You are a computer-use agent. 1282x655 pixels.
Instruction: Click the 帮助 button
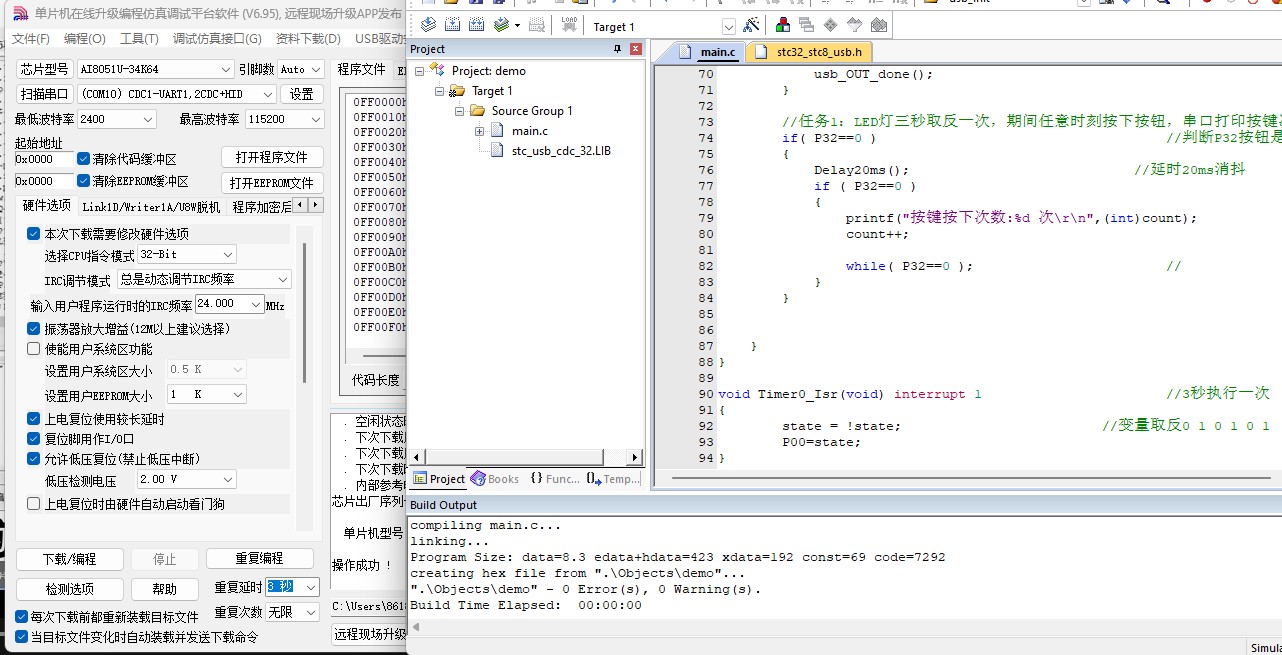165,589
